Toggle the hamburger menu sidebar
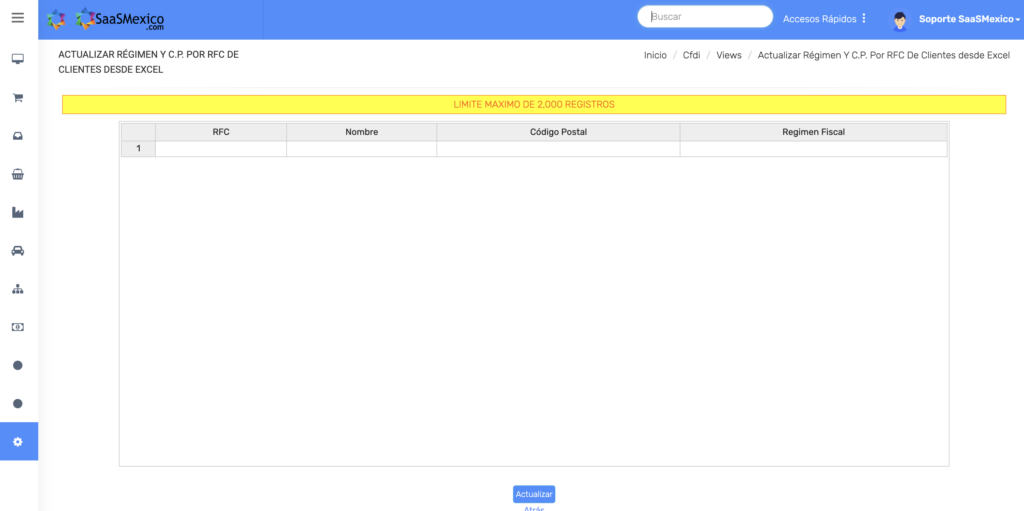 pyautogui.click(x=18, y=18)
